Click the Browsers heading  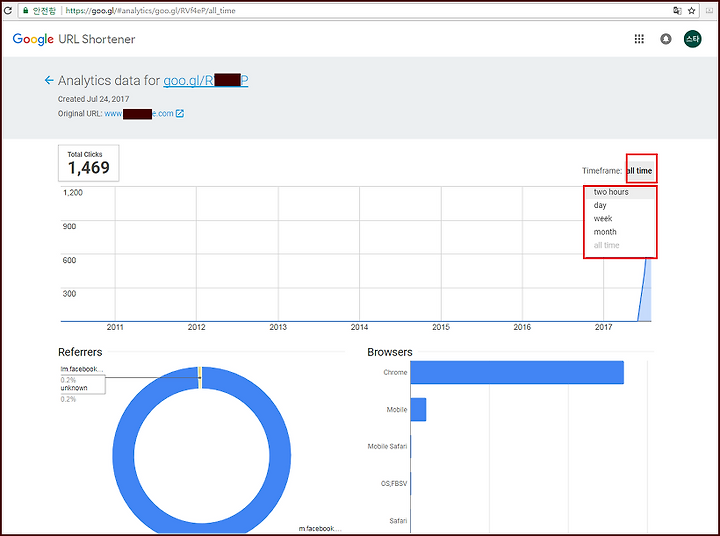390,352
